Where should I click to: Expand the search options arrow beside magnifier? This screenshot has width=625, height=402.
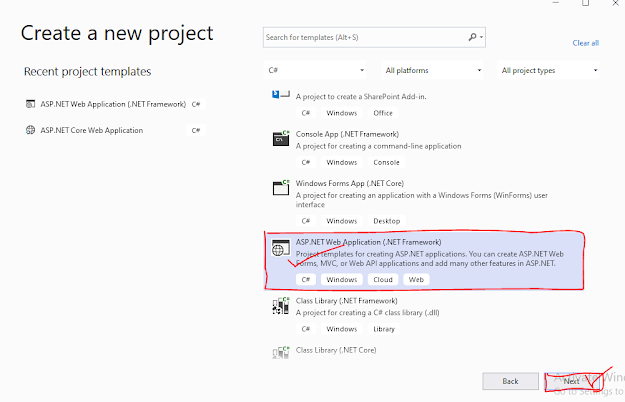click(482, 37)
